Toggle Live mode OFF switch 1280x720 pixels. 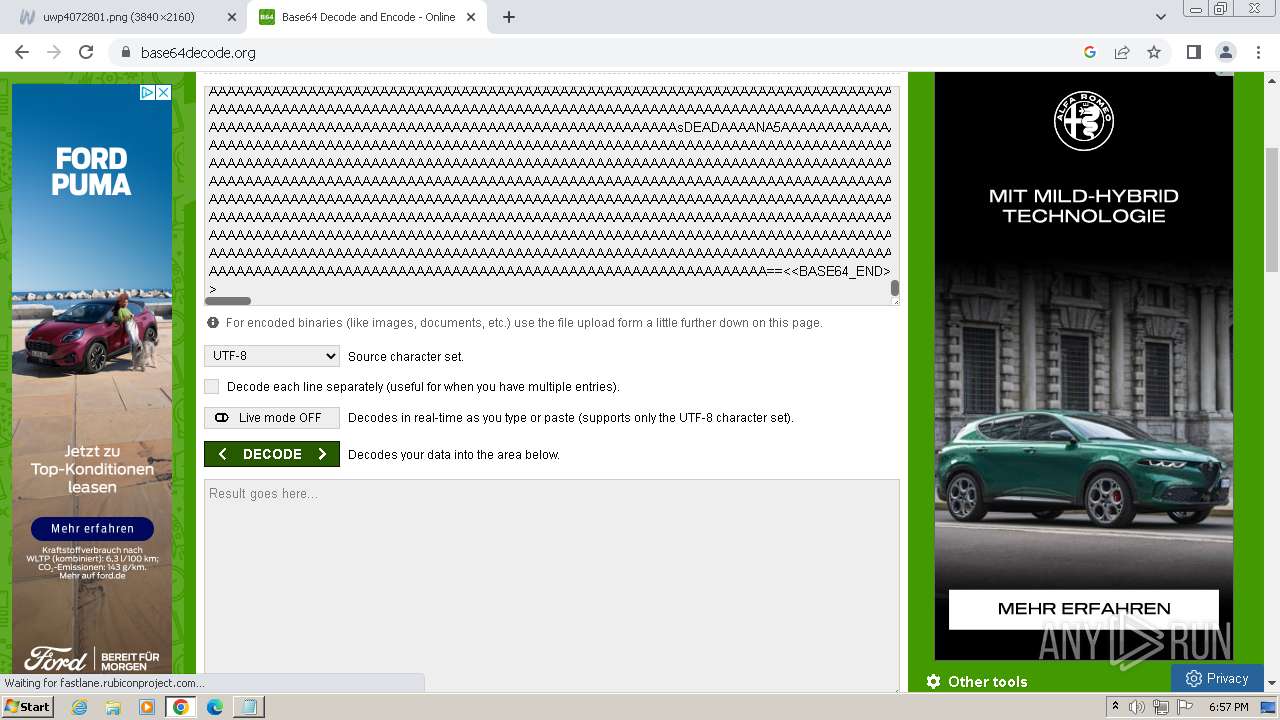[272, 418]
